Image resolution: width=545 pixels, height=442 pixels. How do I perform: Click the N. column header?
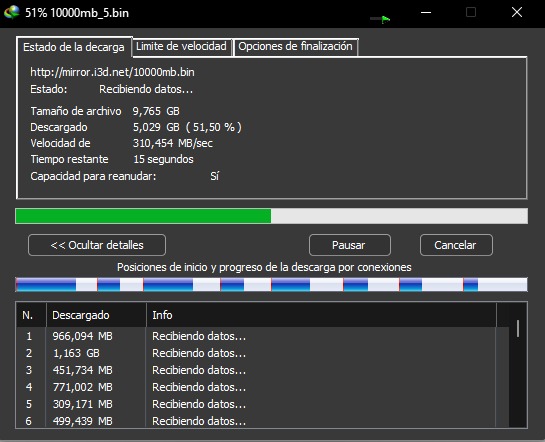[x=31, y=315]
